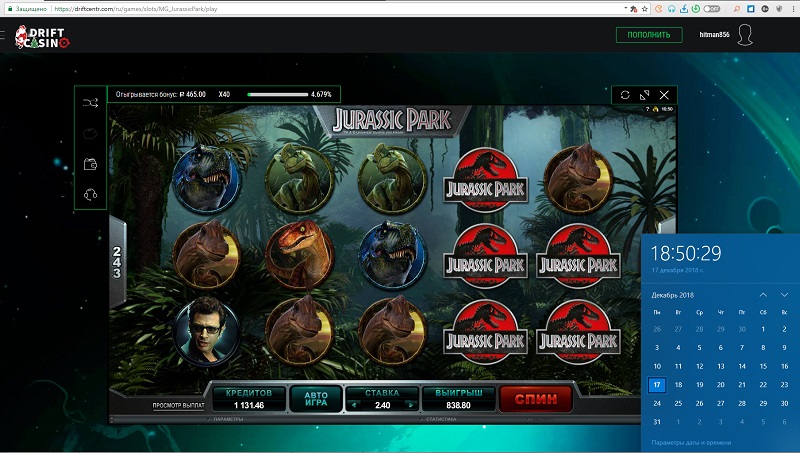Viewport: 800px width, 453px height.
Task: Click the headphones browser extension icon
Action: (x=671, y=9)
